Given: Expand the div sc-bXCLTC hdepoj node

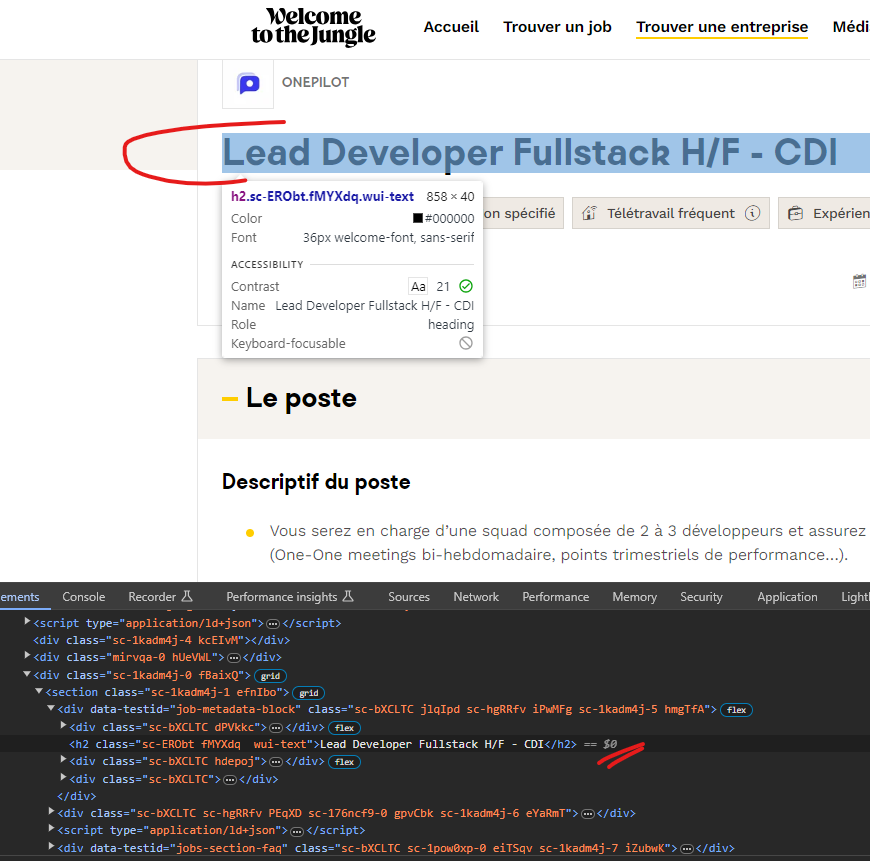Looking at the screenshot, I should (x=63, y=760).
